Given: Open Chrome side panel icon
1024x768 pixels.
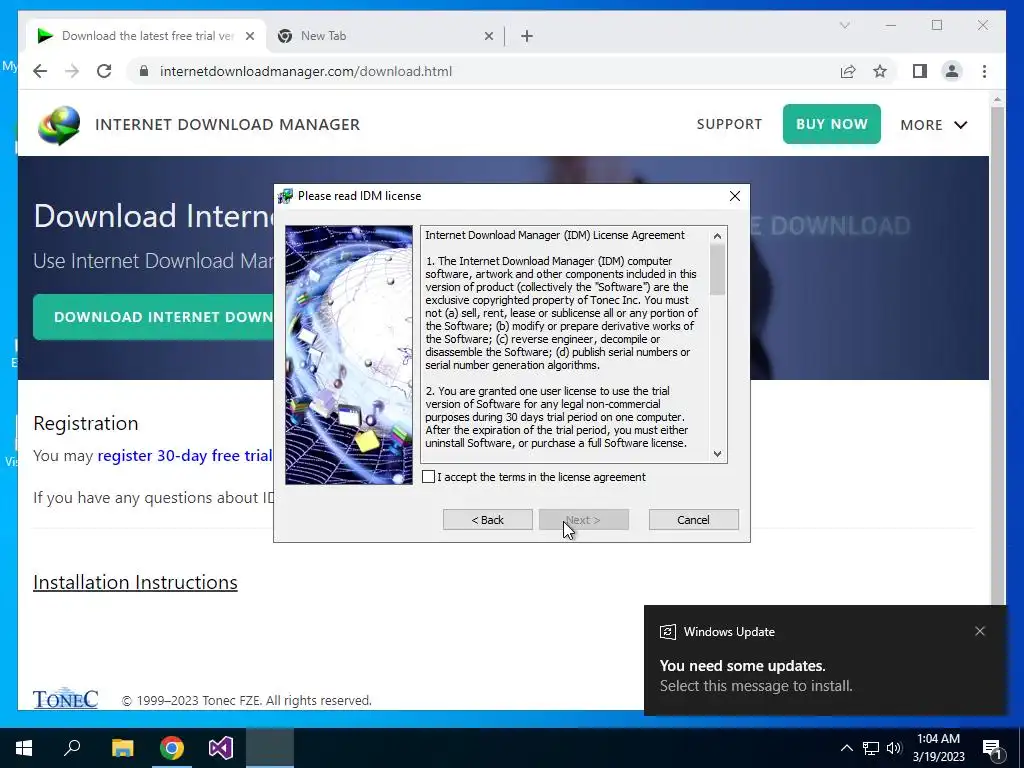Looking at the screenshot, I should point(920,71).
